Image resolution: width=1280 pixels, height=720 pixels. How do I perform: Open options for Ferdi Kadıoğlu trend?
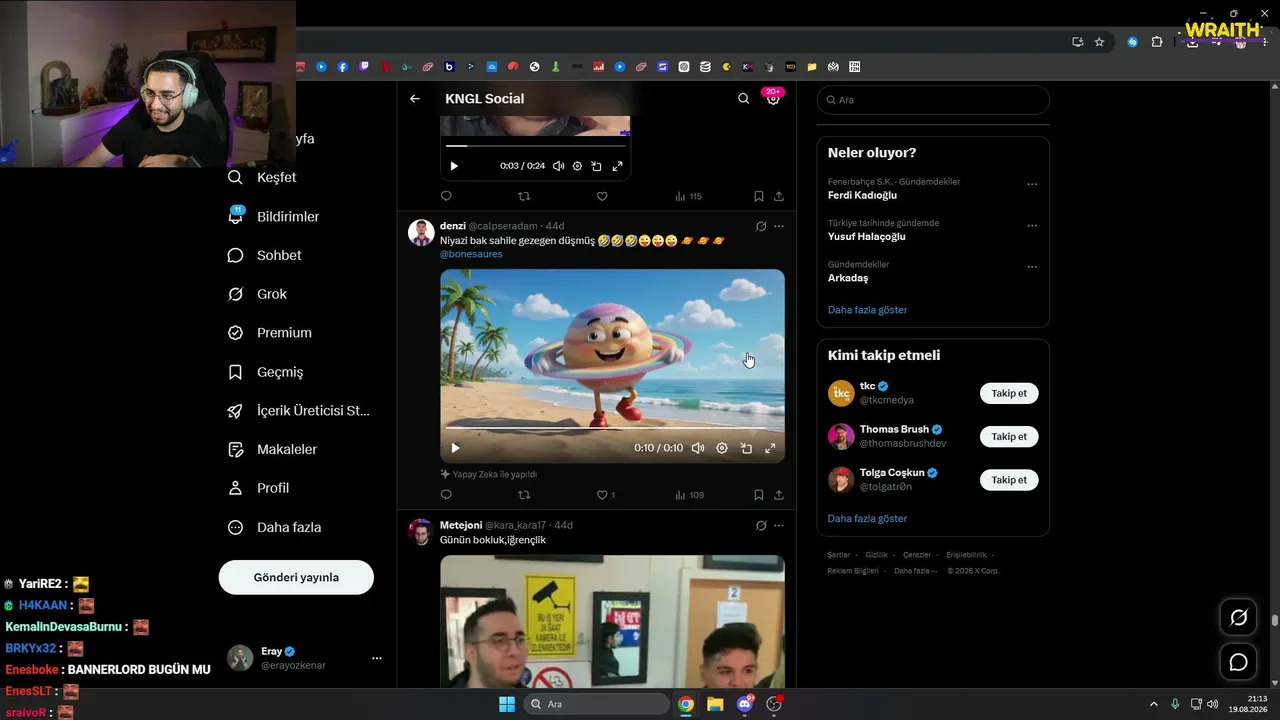1032,184
